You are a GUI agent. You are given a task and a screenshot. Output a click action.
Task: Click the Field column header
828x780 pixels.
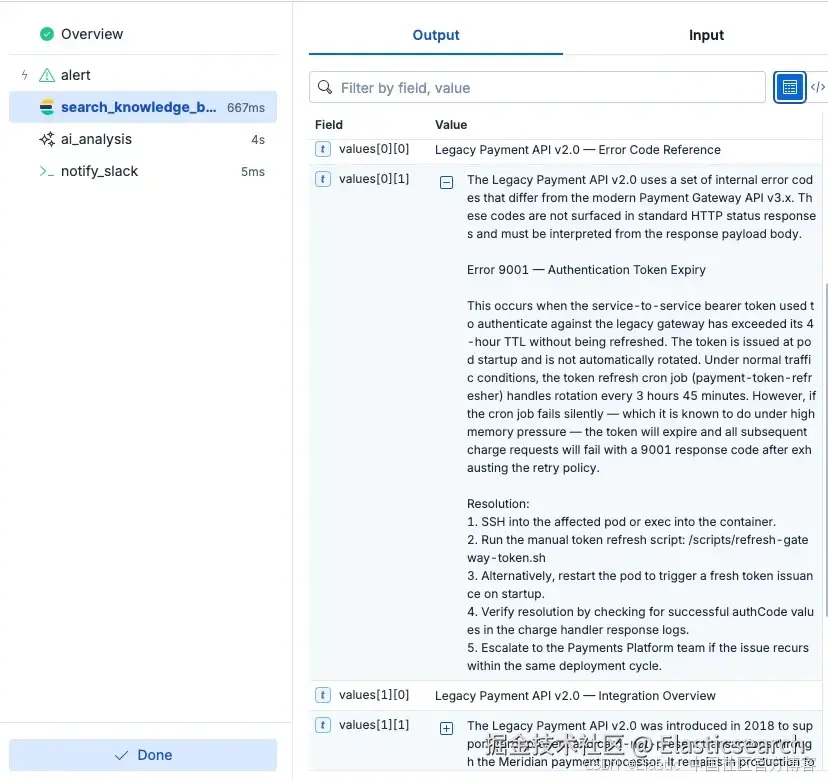(x=328, y=125)
